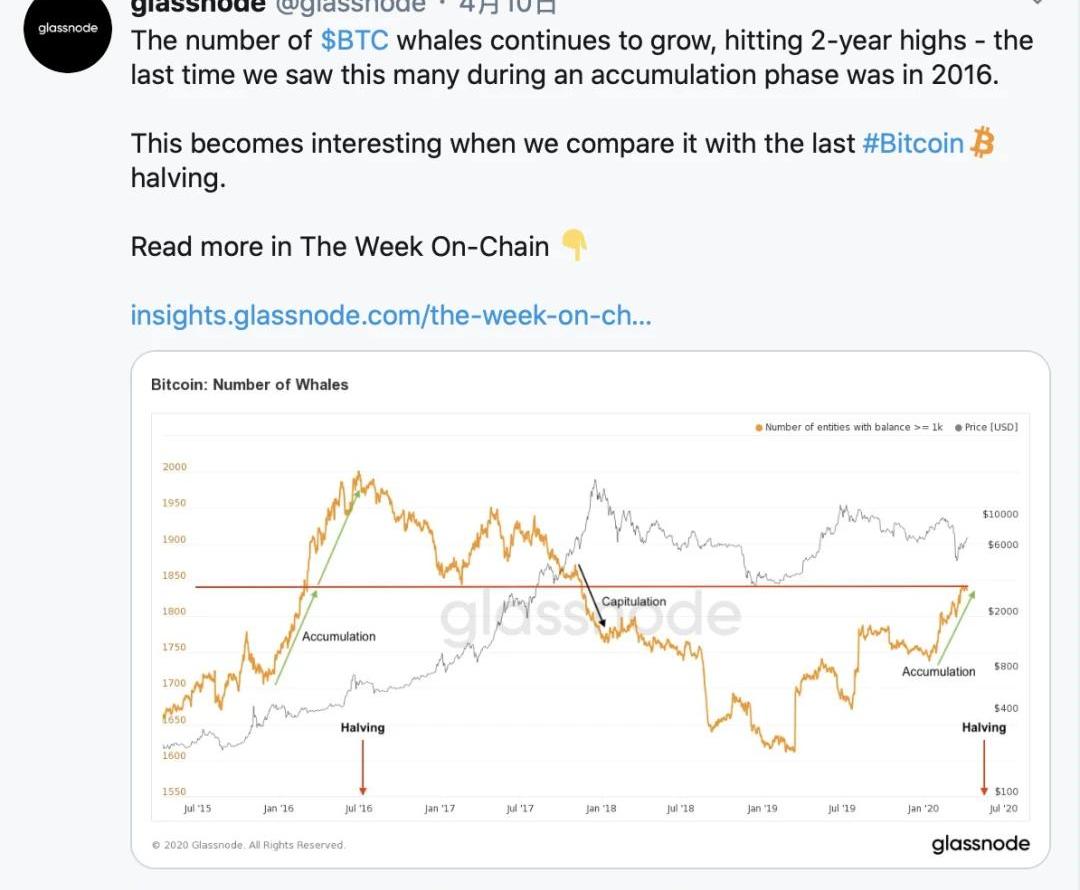Screen dimensions: 1080x890
Task: Click the orange Bitcoin emoji icon
Action: tap(983, 143)
